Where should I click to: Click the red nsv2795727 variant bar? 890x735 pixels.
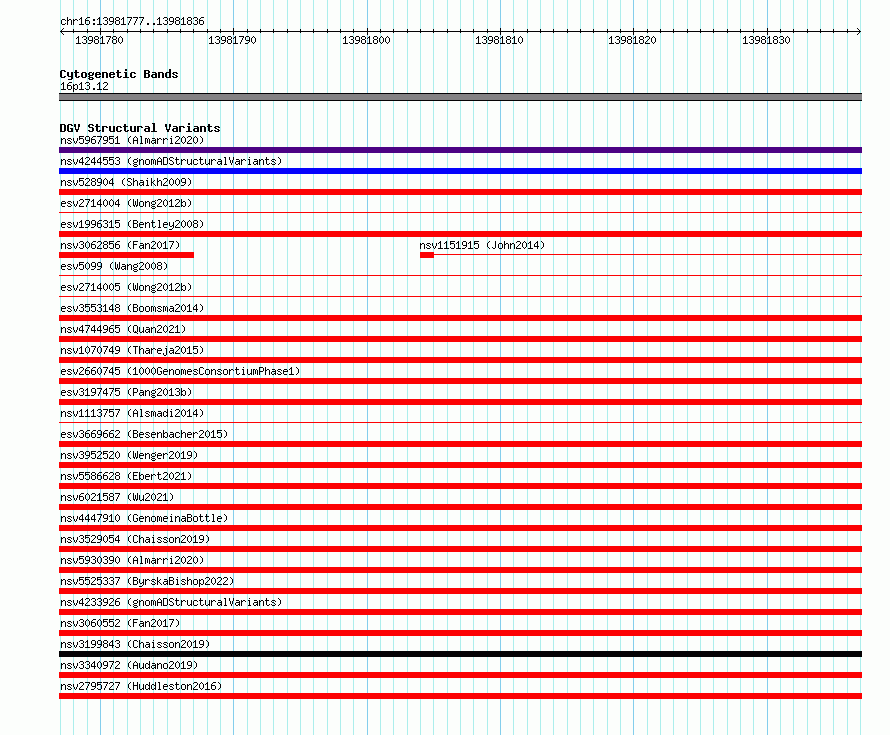click(460, 696)
